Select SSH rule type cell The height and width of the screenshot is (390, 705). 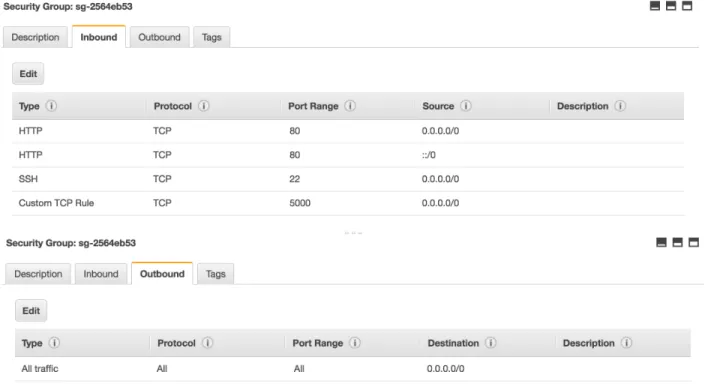[28, 179]
